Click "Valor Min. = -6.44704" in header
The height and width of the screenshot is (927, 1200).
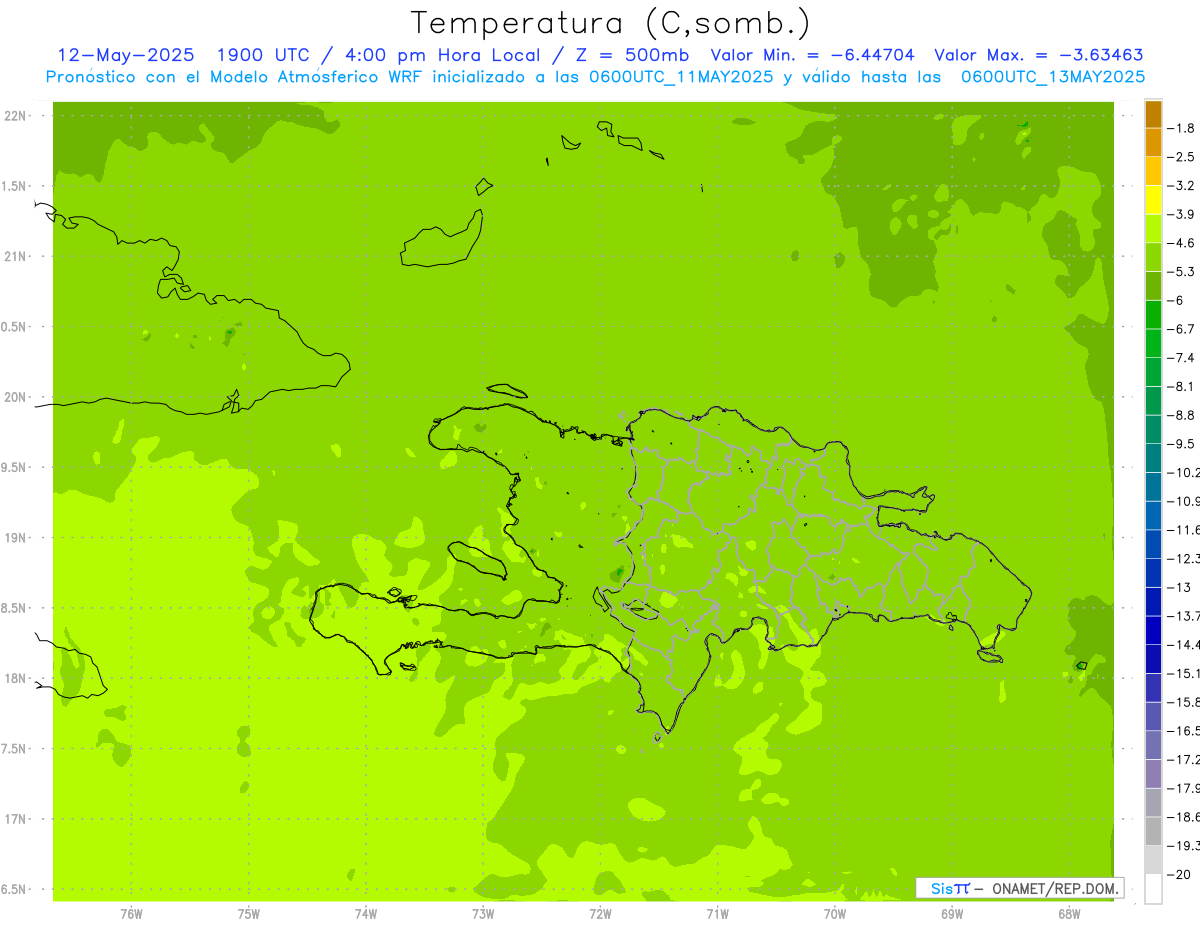(812, 55)
